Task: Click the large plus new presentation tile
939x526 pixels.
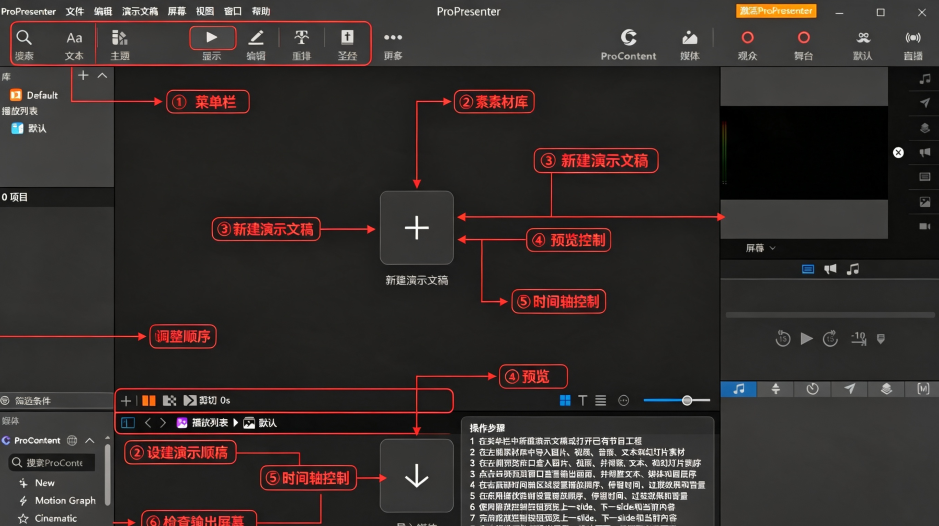Action: (x=417, y=228)
